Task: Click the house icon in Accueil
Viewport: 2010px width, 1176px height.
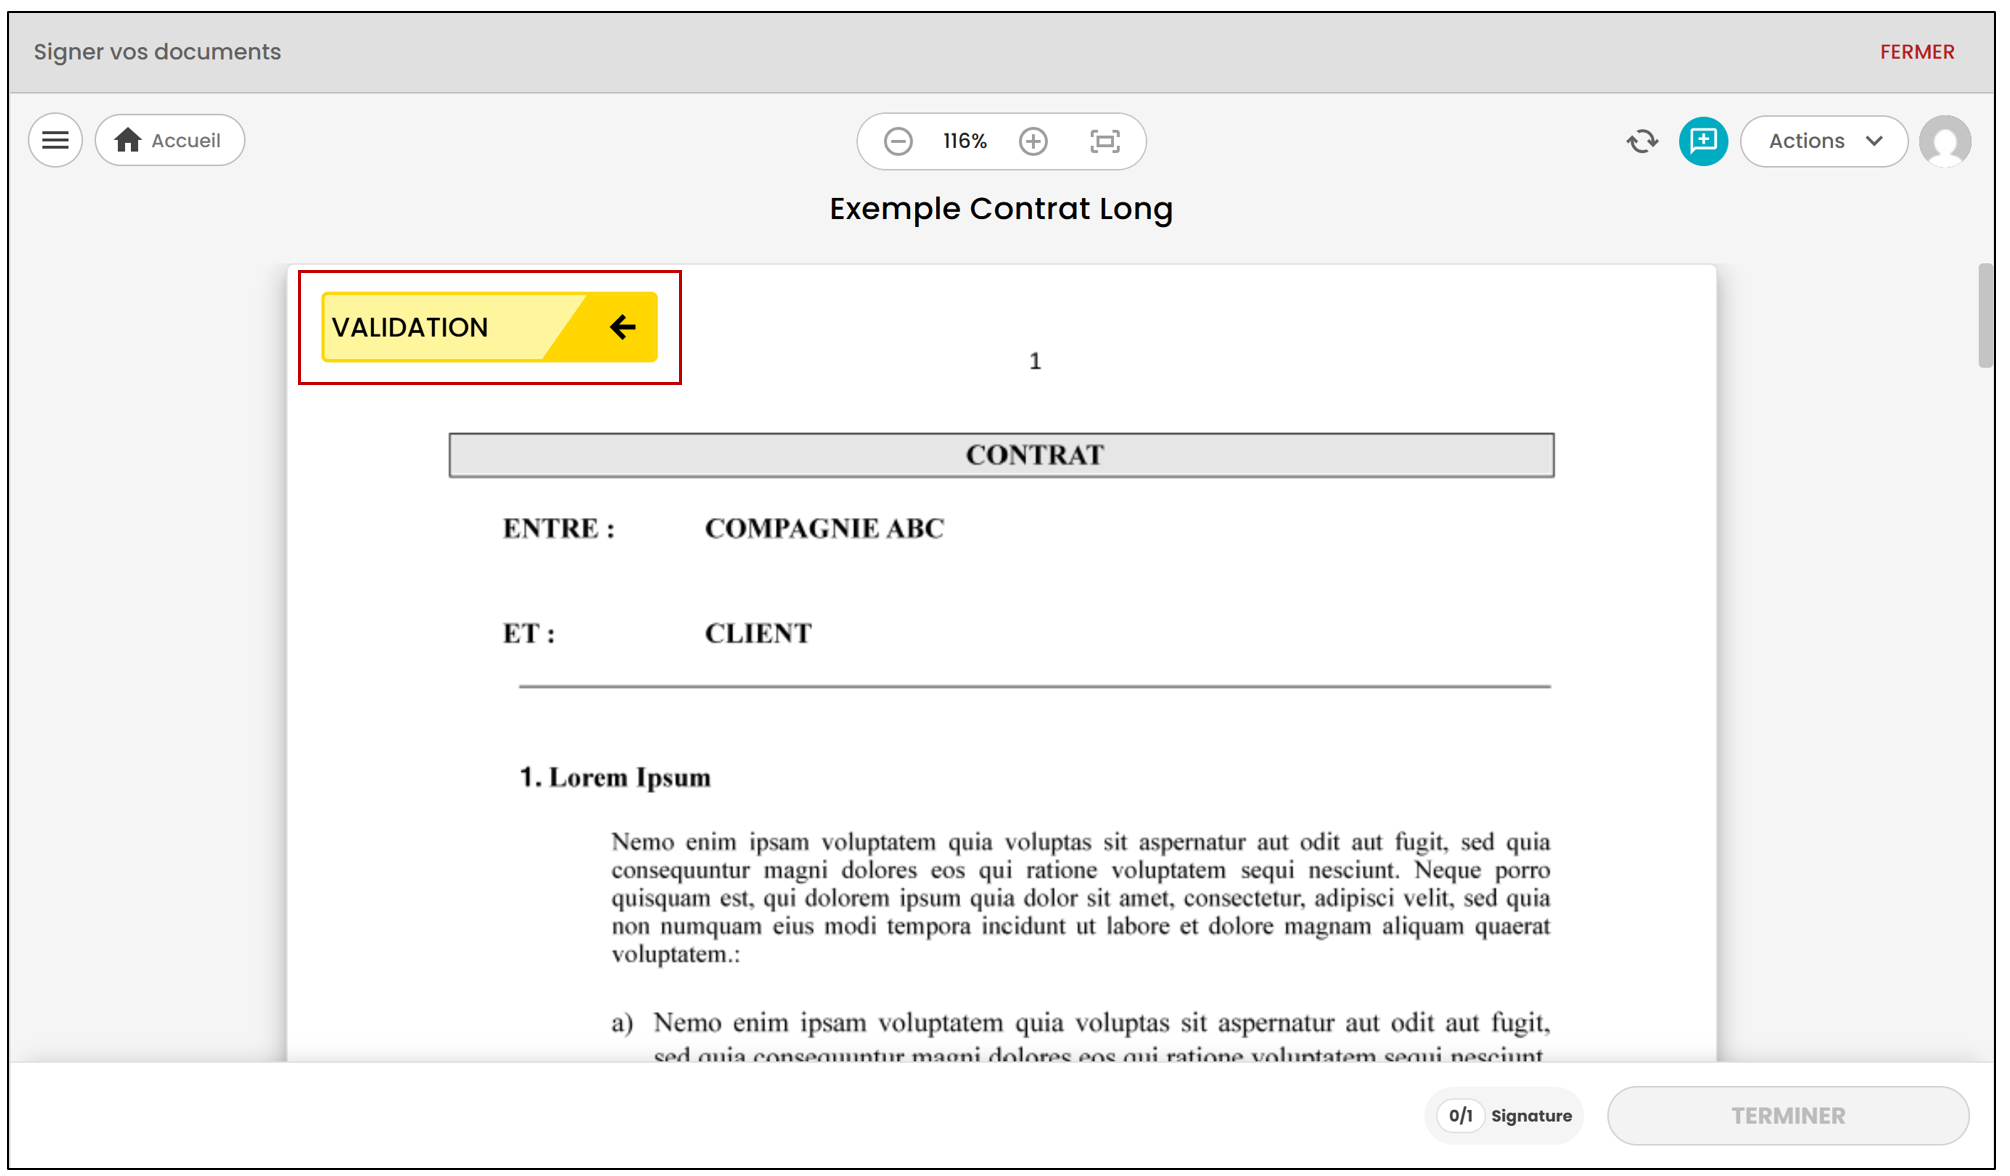Action: pos(128,140)
